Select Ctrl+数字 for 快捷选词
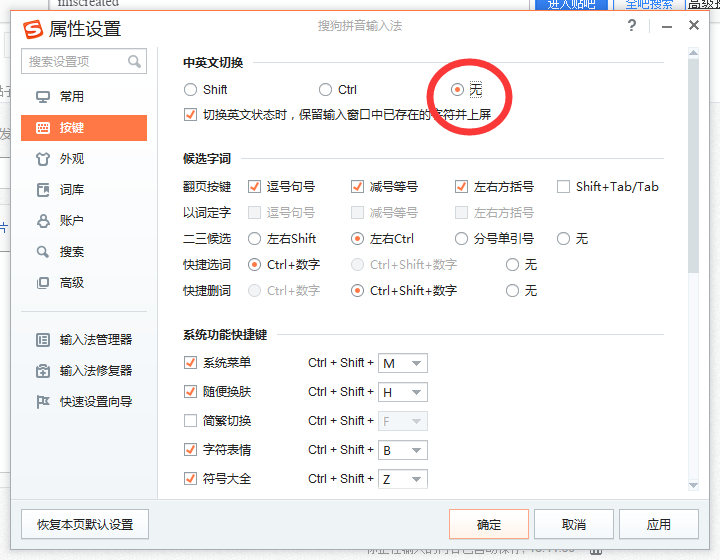The width and height of the screenshot is (720, 560). pyautogui.click(x=254, y=265)
